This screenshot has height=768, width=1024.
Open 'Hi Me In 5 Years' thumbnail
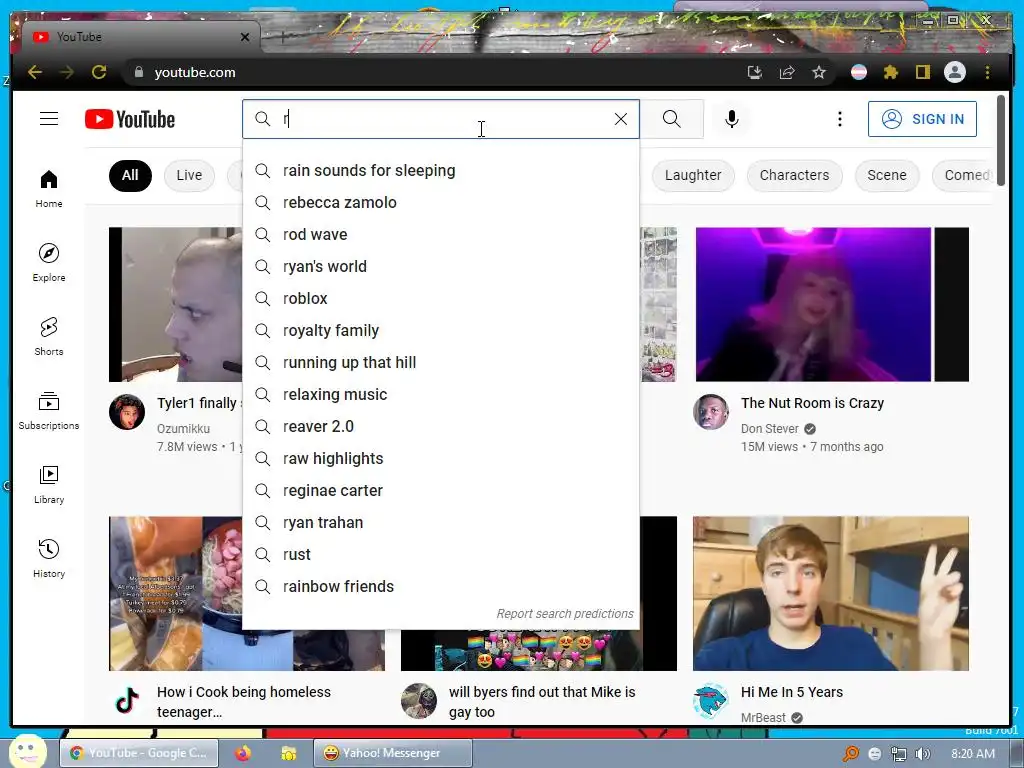831,594
